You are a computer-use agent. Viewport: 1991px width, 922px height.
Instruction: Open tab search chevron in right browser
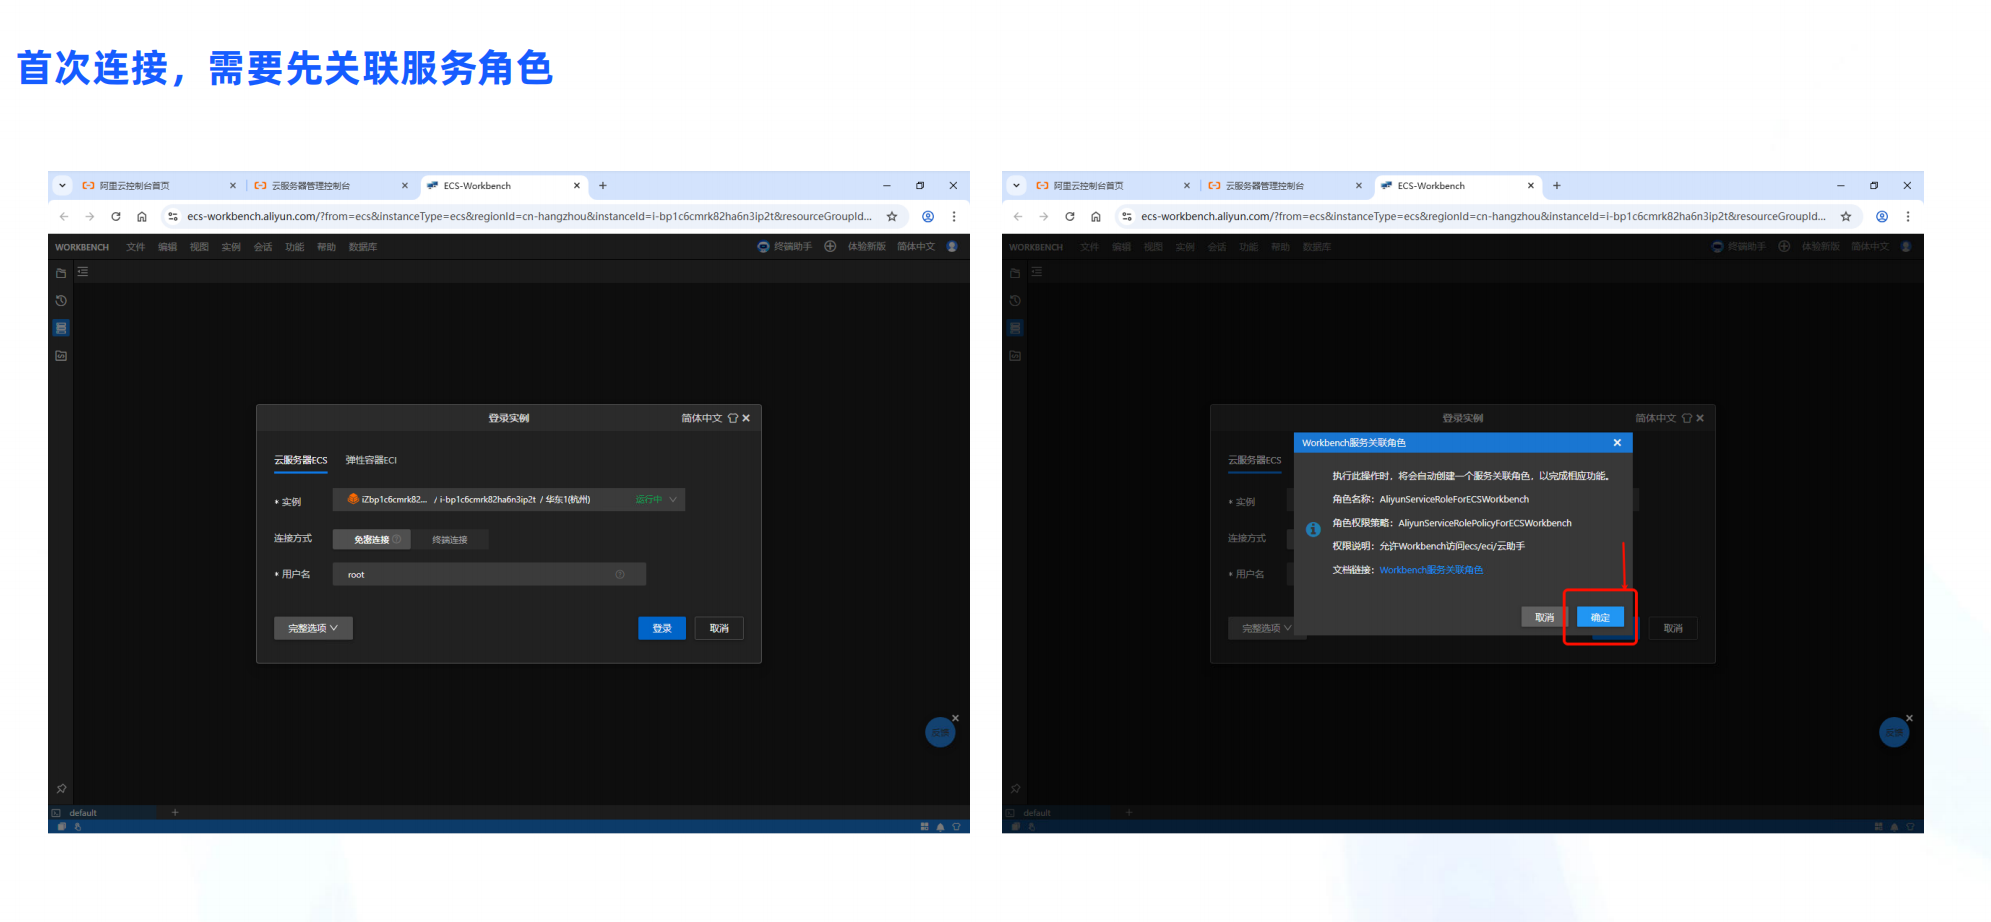[1016, 185]
